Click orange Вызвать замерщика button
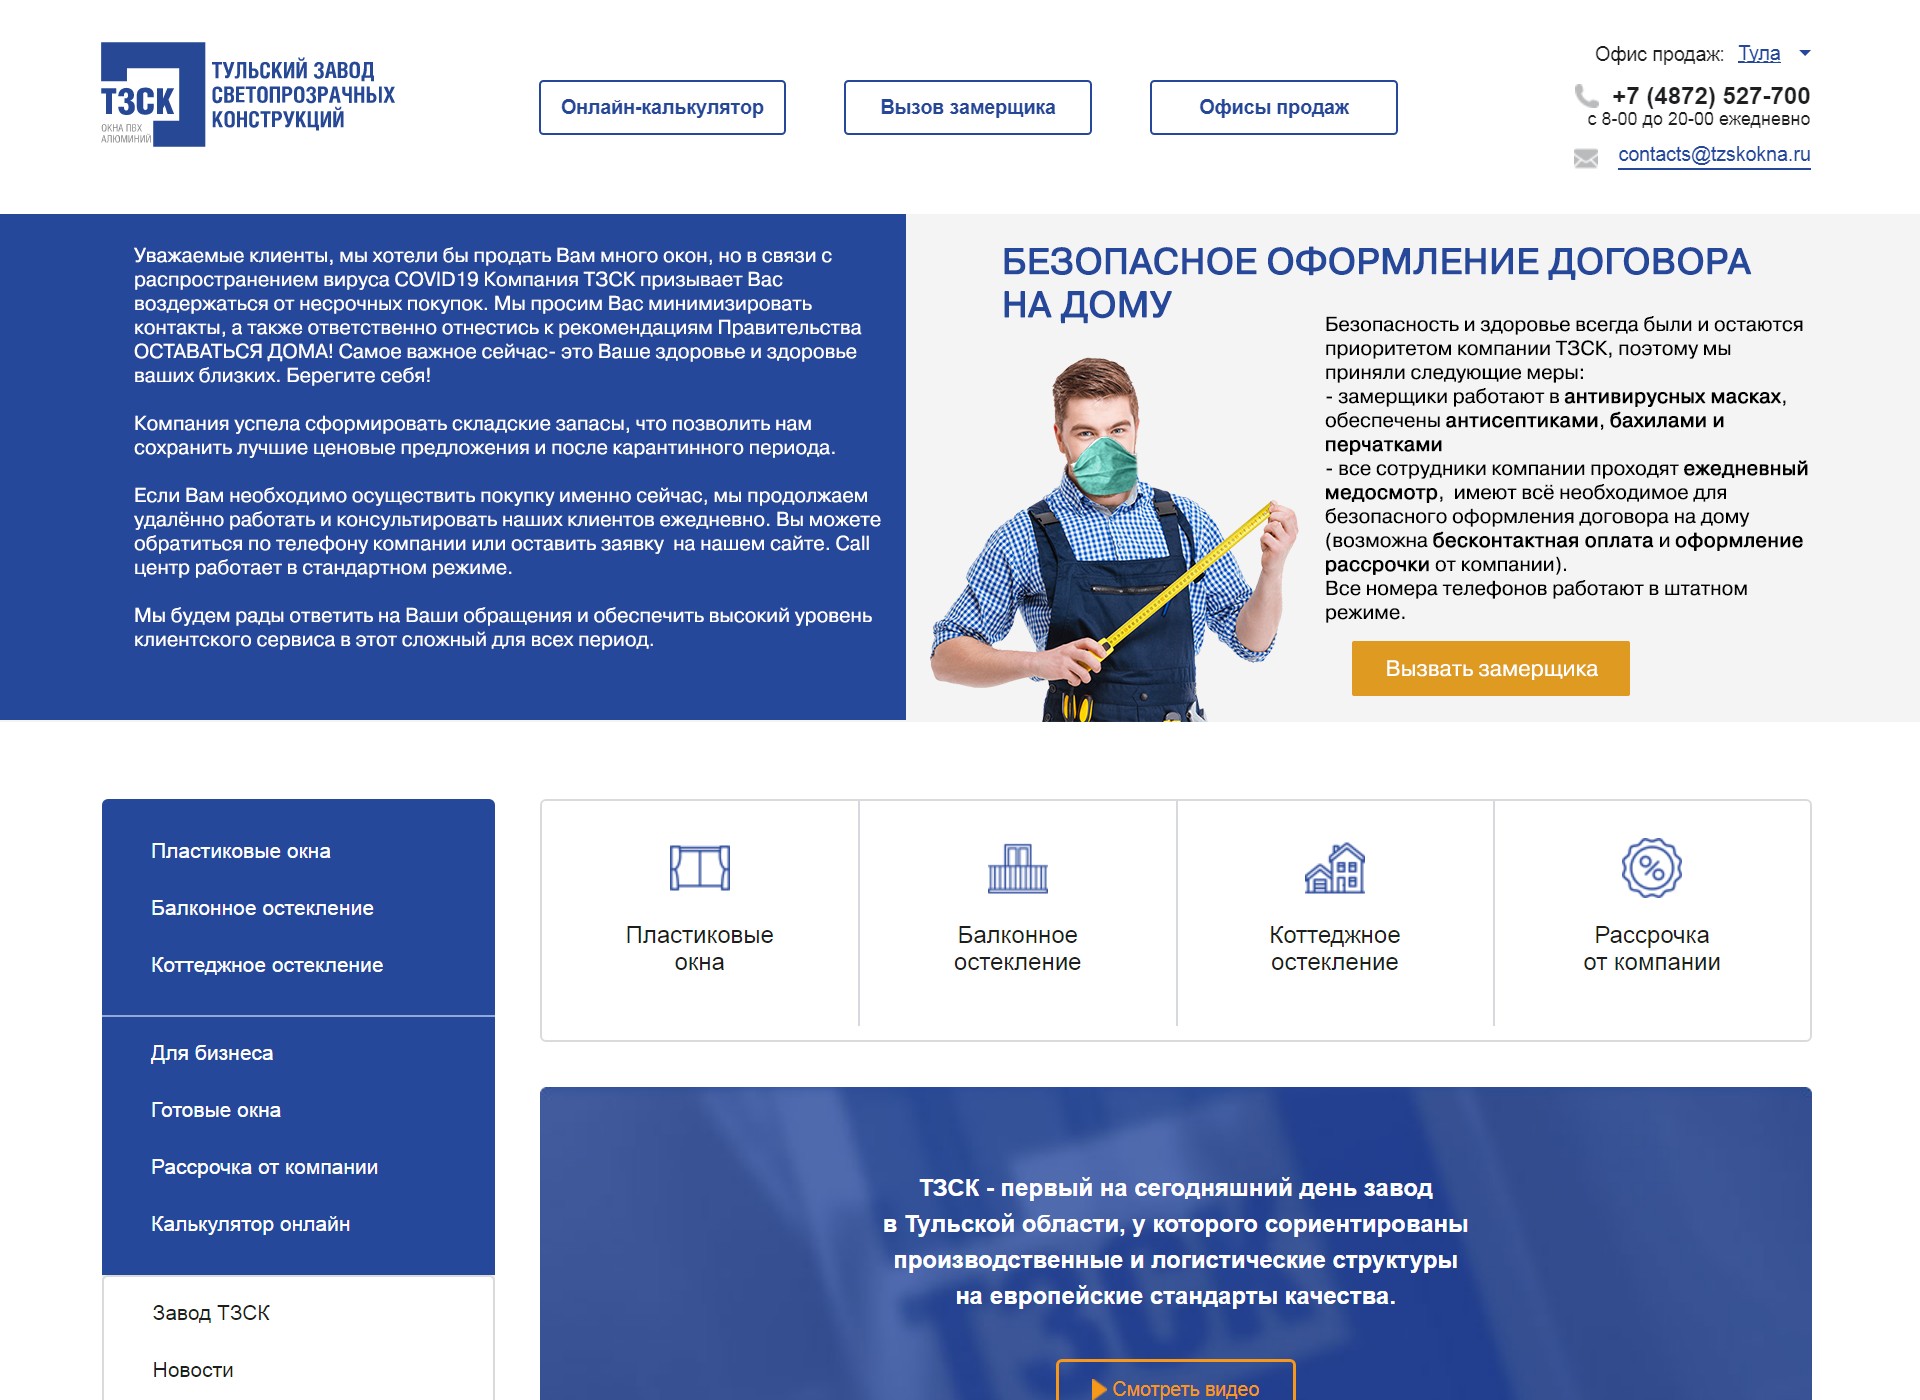 pos(1491,668)
